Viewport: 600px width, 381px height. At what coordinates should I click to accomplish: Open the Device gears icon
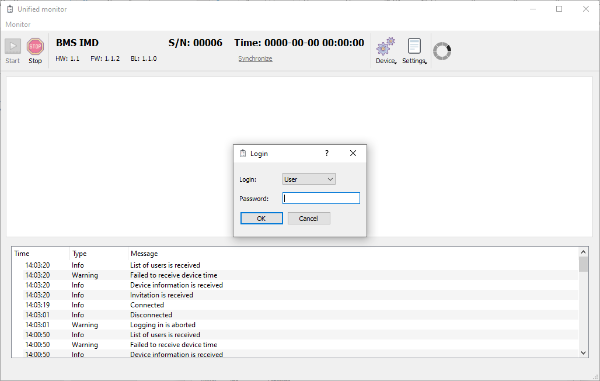pyautogui.click(x=385, y=46)
